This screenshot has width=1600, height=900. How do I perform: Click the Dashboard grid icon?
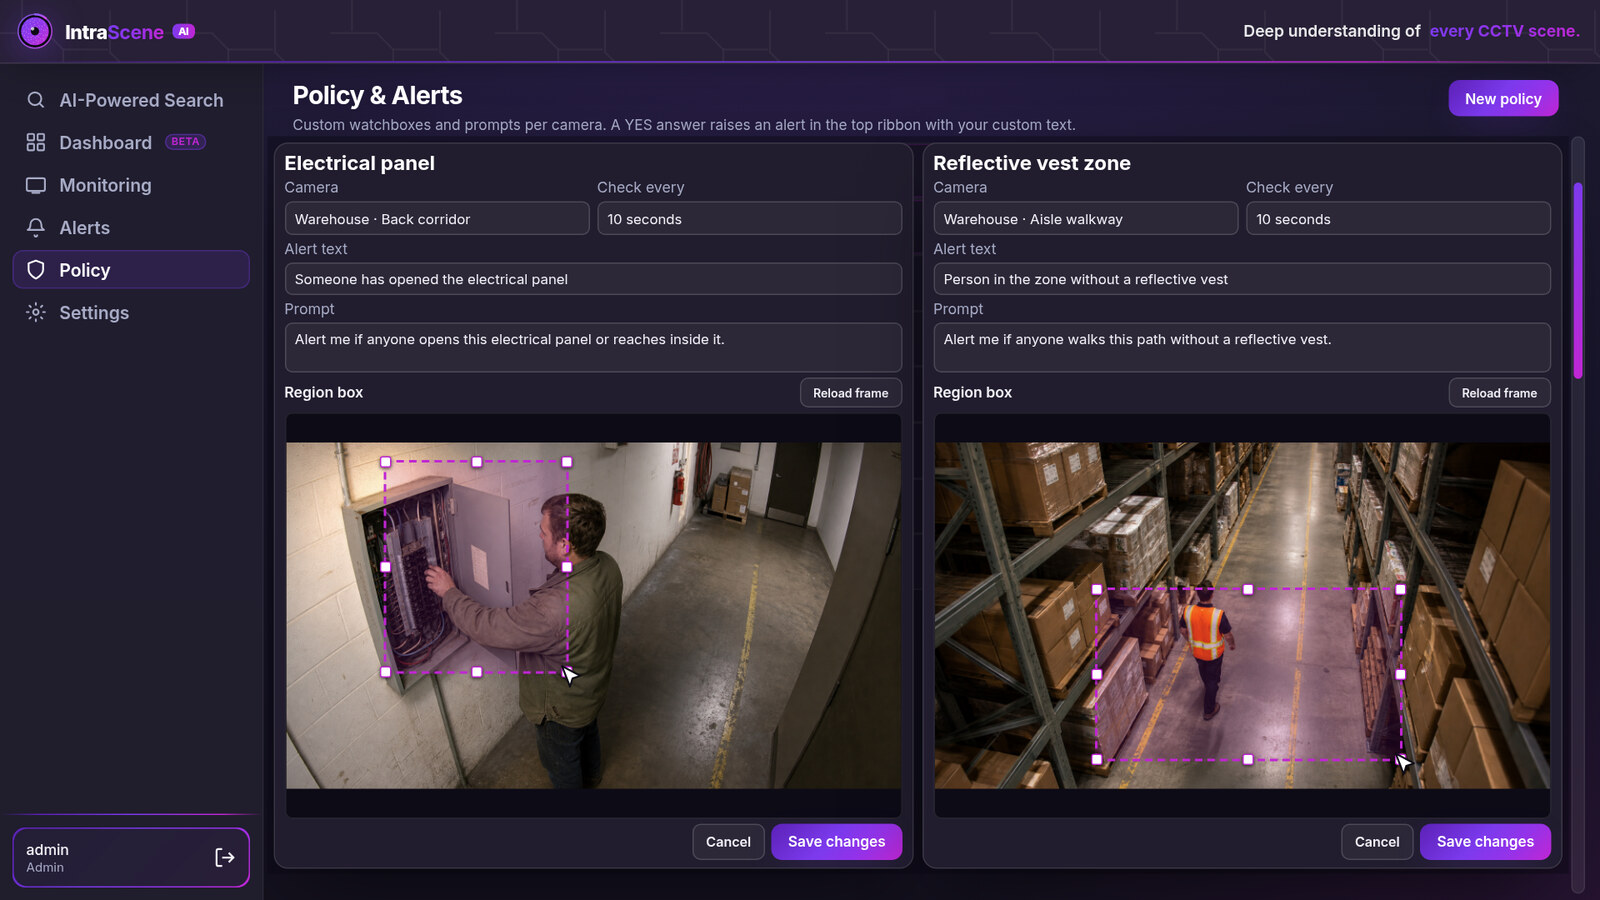point(36,142)
